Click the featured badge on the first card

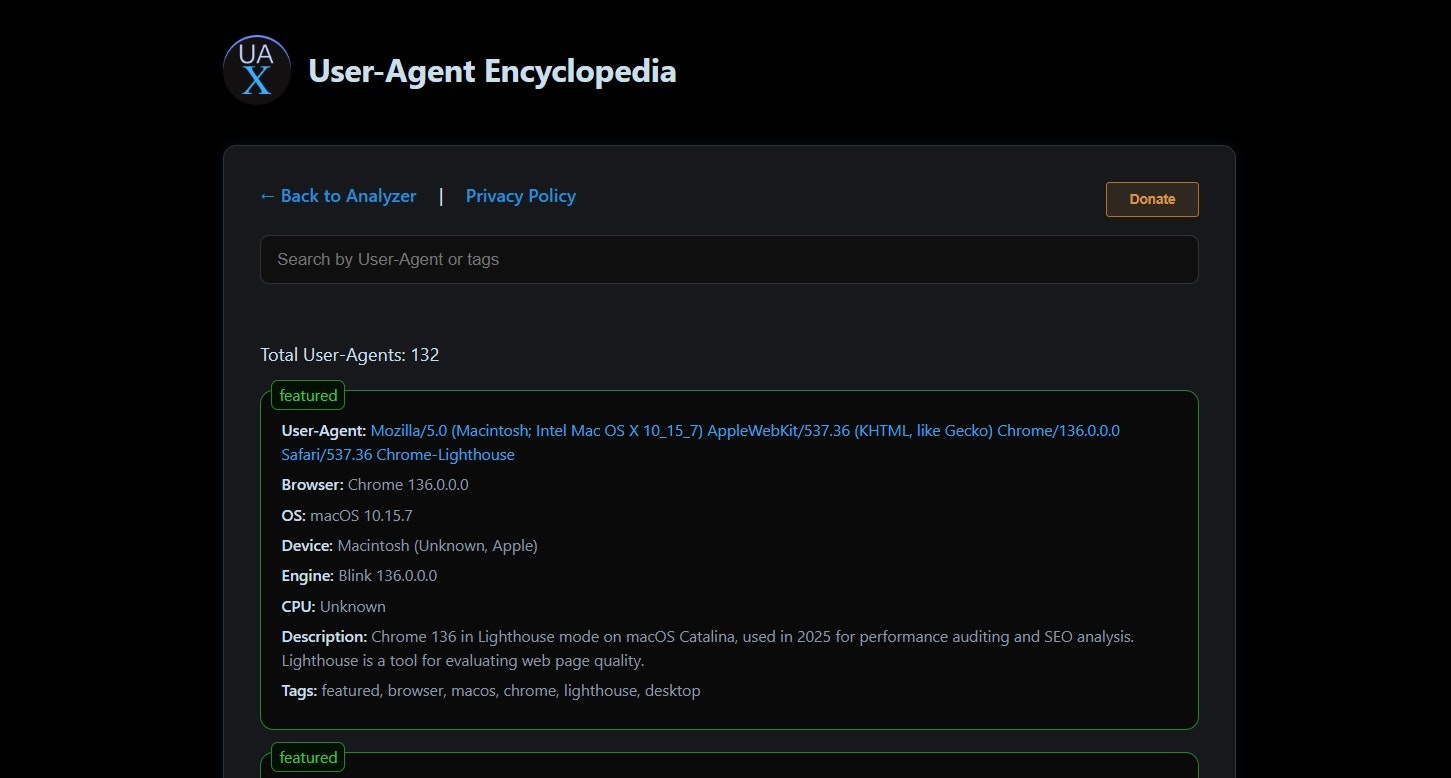[x=307, y=395]
